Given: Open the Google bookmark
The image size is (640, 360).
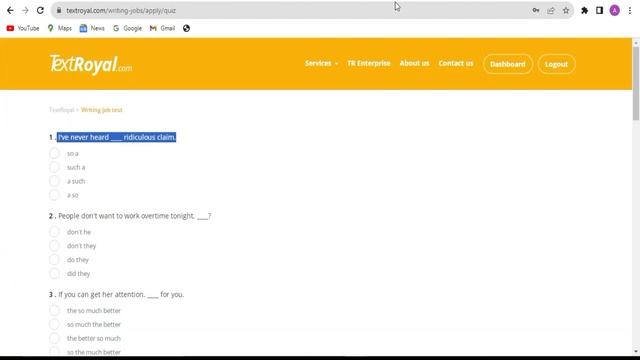Looking at the screenshot, I should tap(127, 28).
